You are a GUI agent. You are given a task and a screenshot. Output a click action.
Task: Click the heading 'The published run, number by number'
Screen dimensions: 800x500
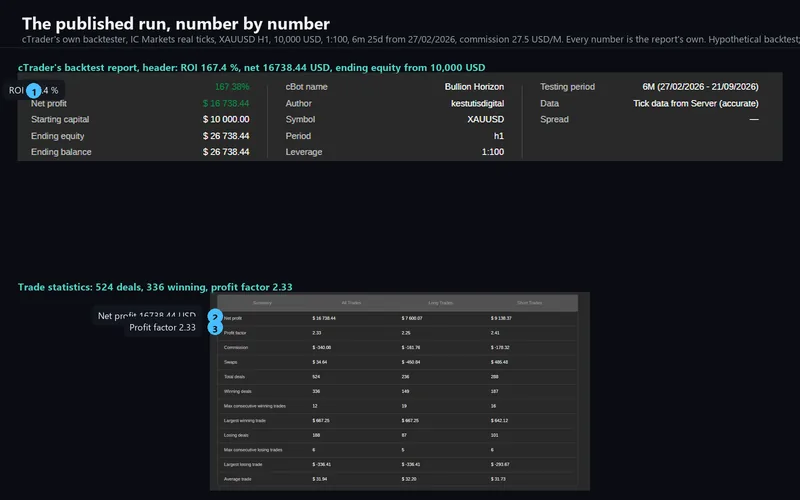pyautogui.click(x=176, y=24)
